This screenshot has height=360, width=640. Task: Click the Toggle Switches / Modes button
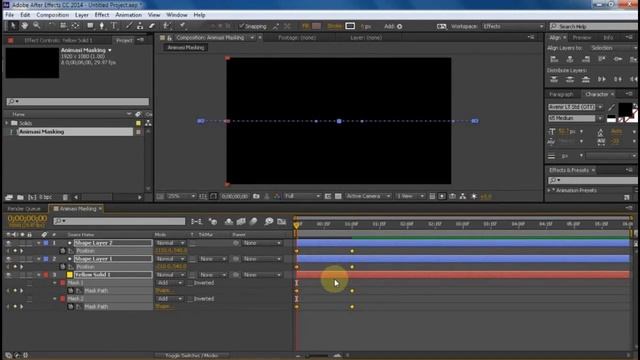(191, 356)
